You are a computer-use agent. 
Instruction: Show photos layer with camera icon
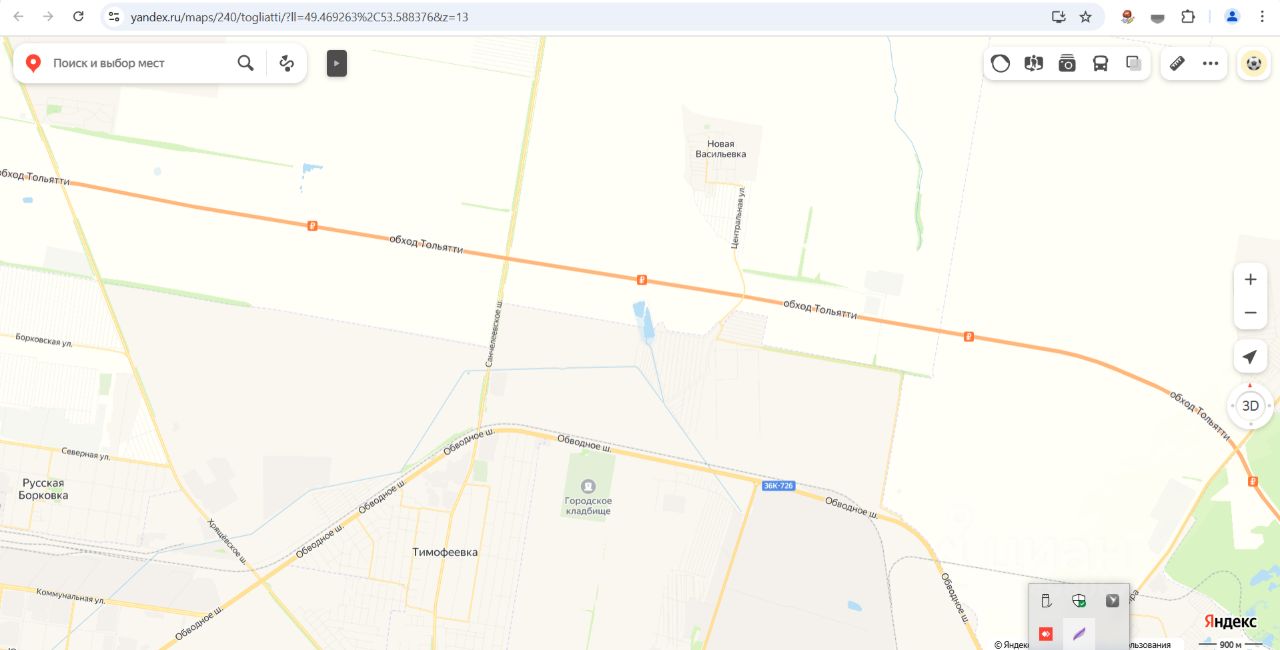click(x=1067, y=63)
